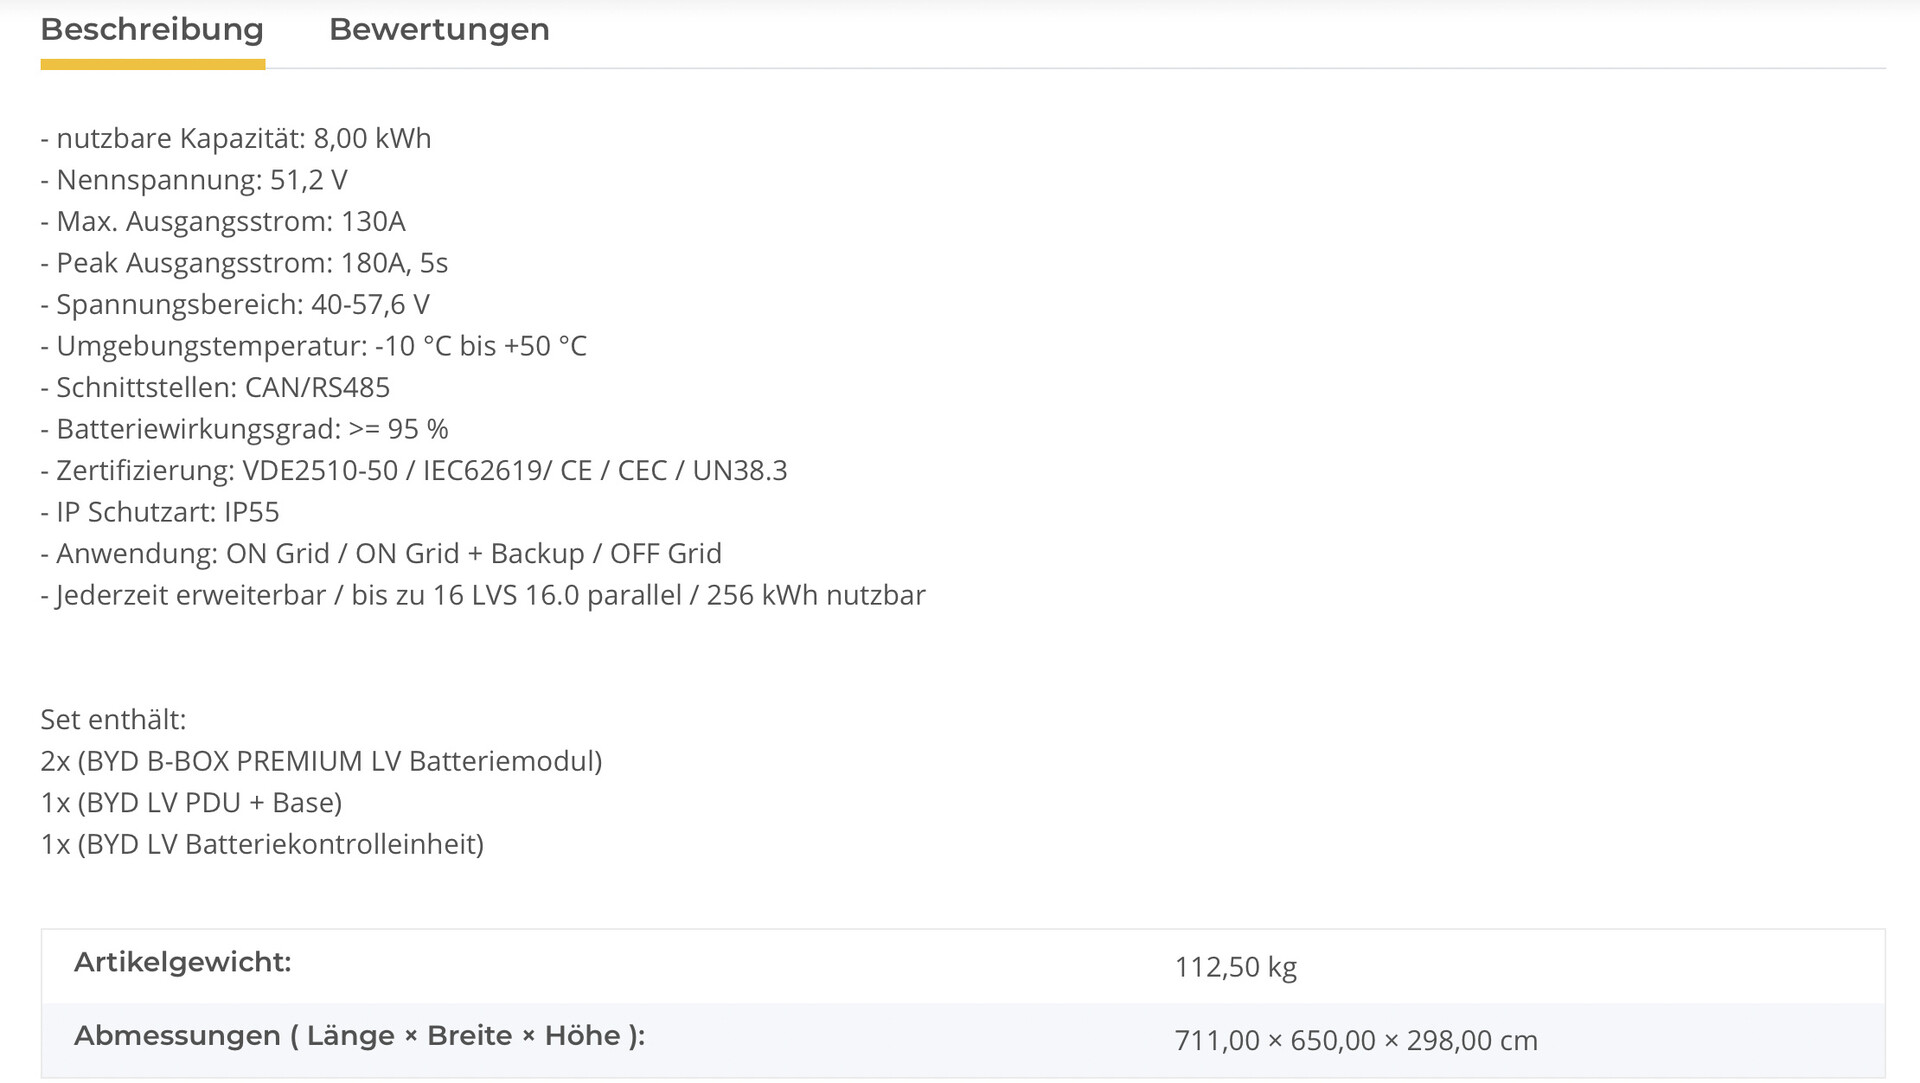Click the 711,00 × 650,00 × 298,00 cm value
The width and height of the screenshot is (1920, 1083).
click(1355, 1041)
